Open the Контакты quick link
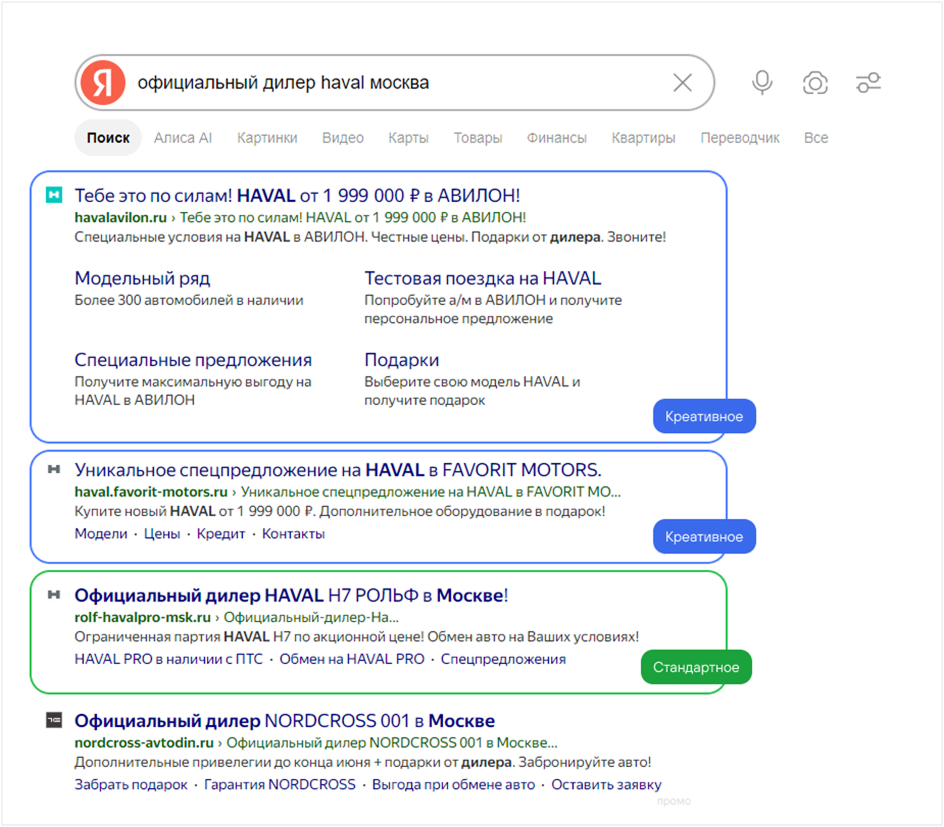The height and width of the screenshot is (827, 944). (x=293, y=533)
